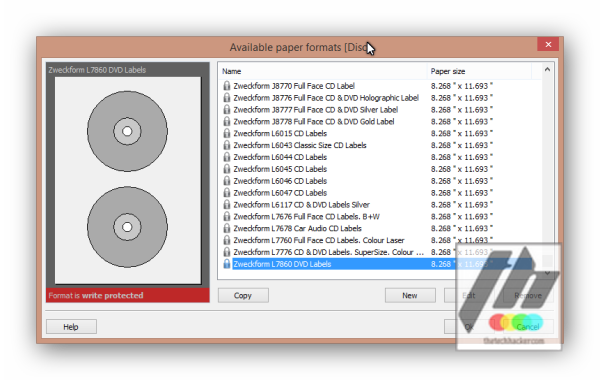The image size is (600, 380).
Task: Create a new paper format with New
Action: pos(410,295)
